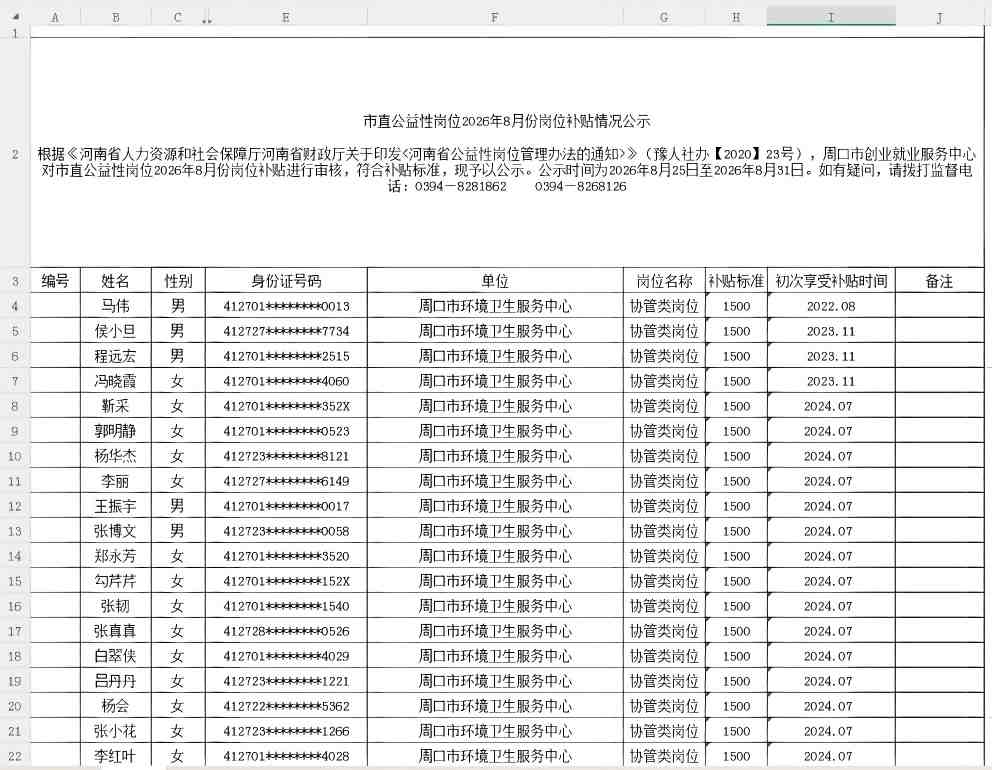The height and width of the screenshot is (770, 992).
Task: Click ID cell 412723********8121
Action: [x=286, y=456]
